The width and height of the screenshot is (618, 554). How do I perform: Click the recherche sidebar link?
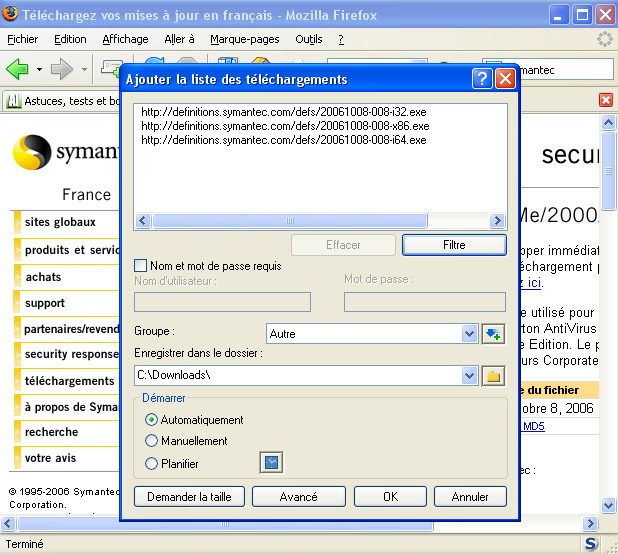click(51, 432)
